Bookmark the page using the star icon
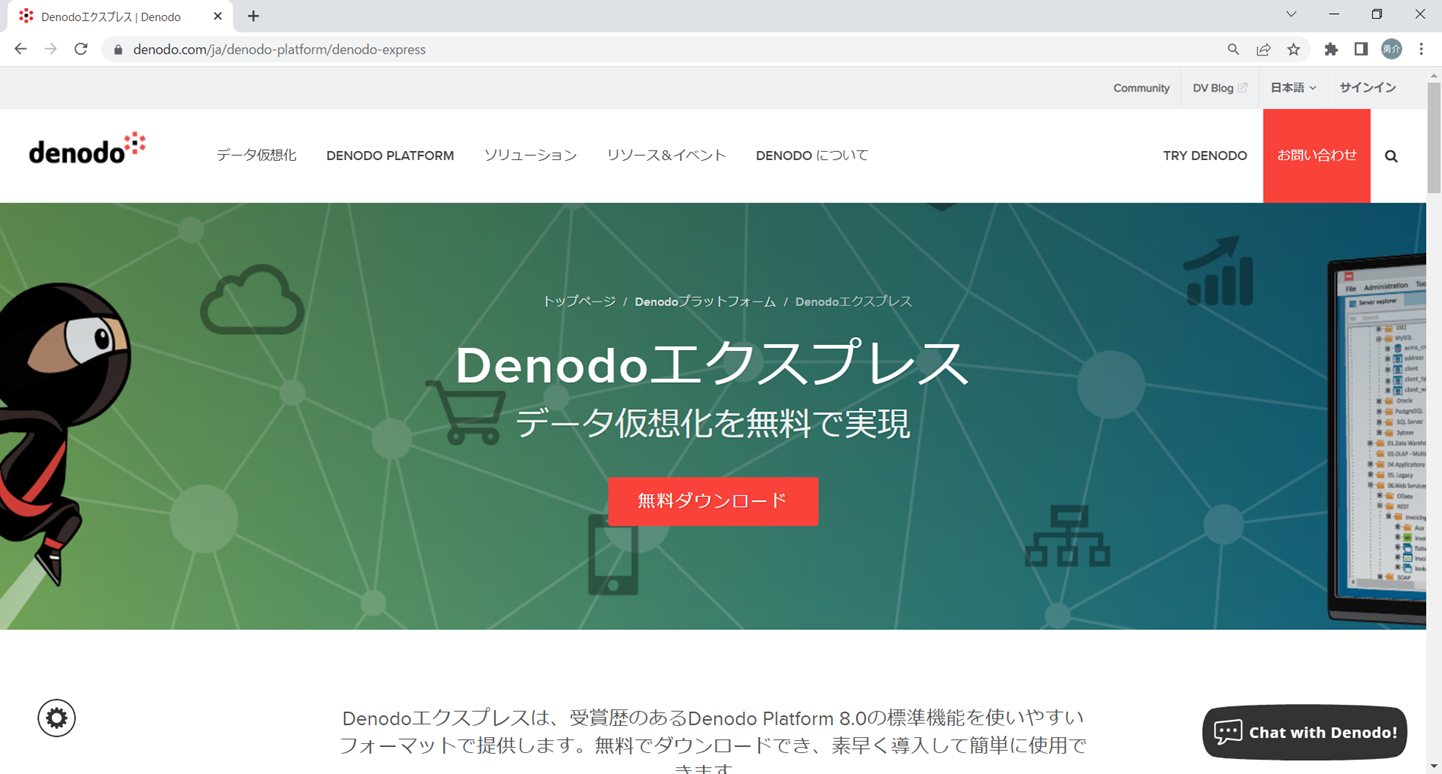 pos(1295,48)
